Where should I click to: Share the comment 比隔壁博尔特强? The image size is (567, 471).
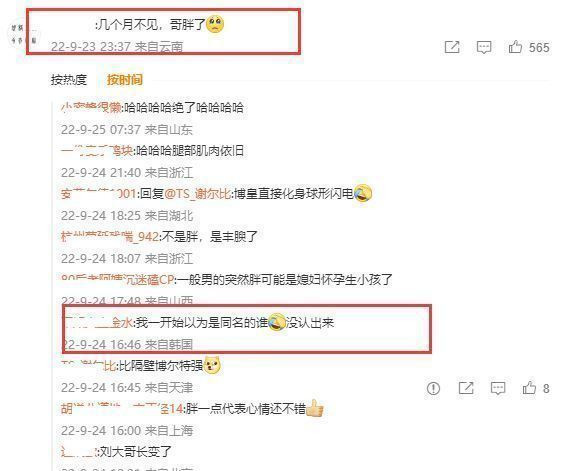tap(466, 388)
